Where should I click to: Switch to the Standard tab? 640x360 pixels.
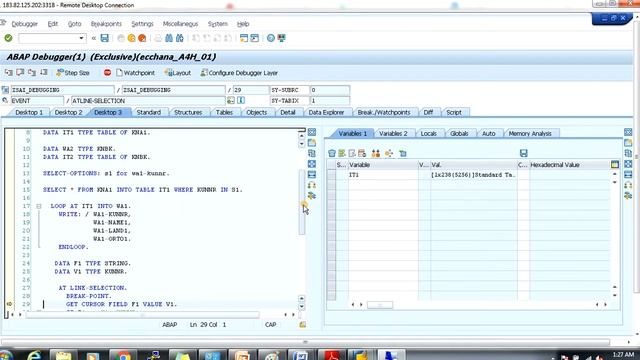pyautogui.click(x=149, y=112)
